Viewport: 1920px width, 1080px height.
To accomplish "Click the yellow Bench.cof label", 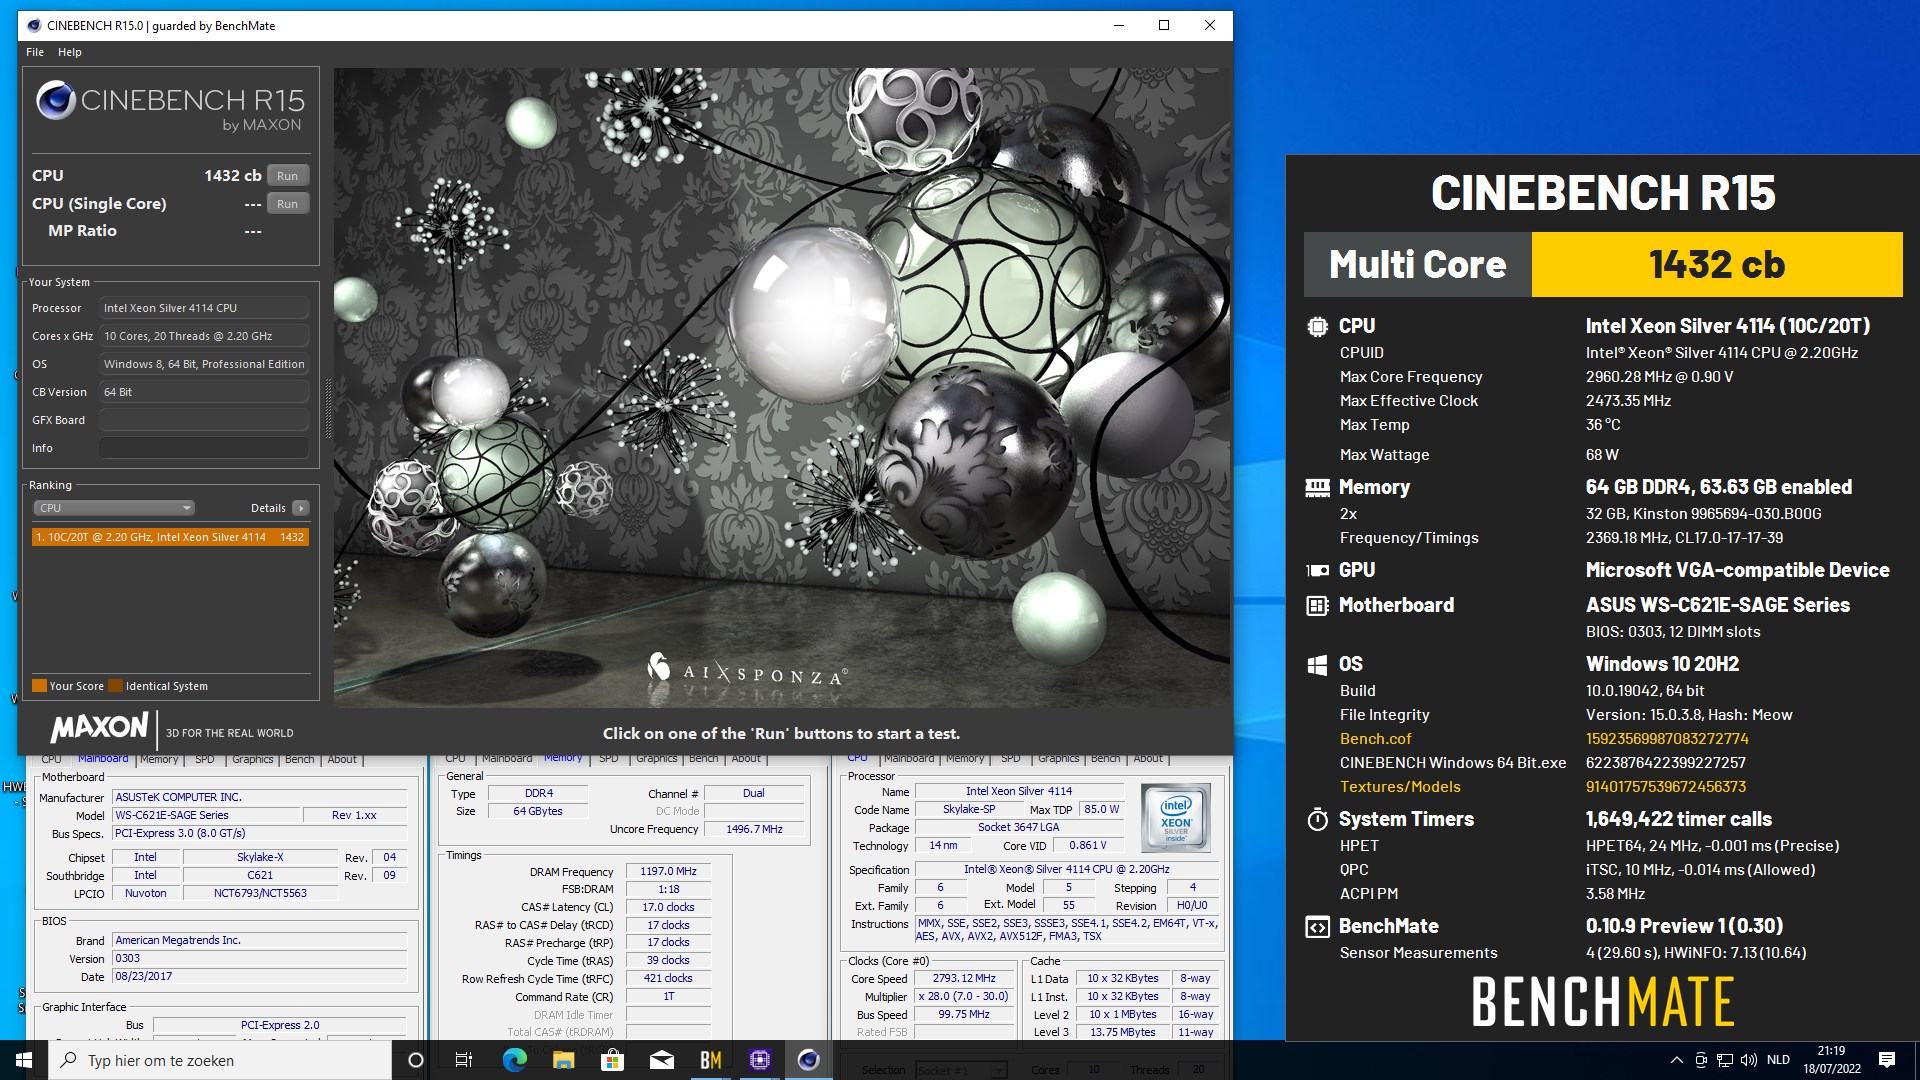I will point(1375,739).
